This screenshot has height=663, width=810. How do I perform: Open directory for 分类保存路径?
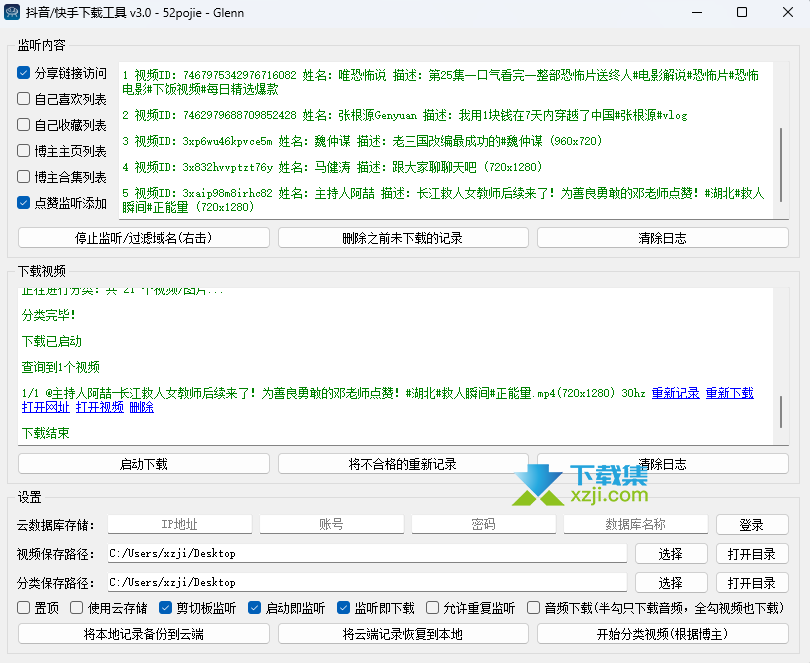click(x=752, y=582)
